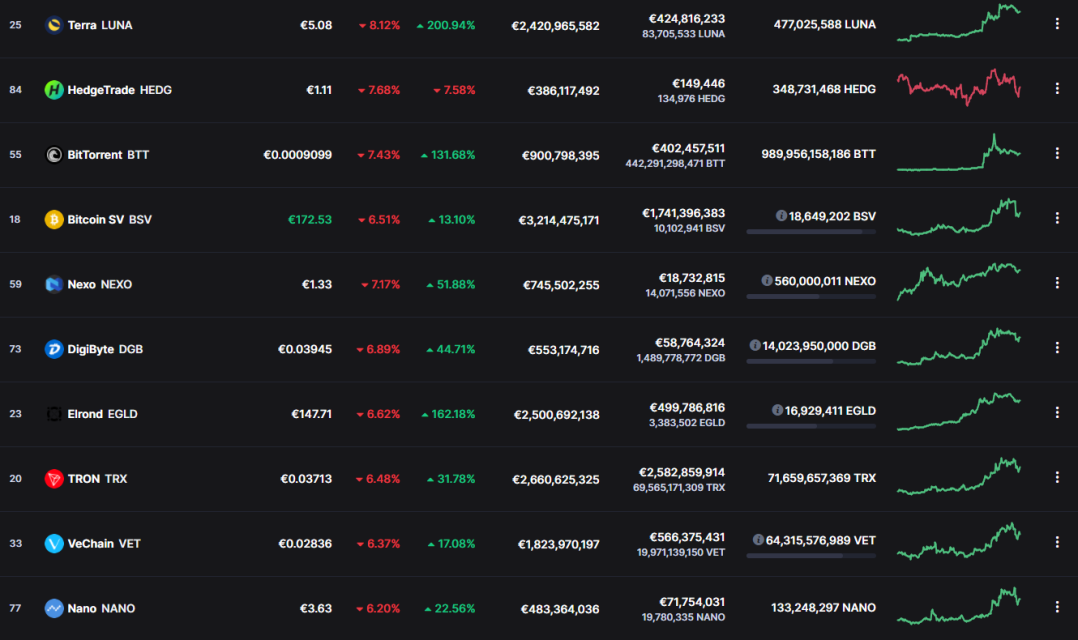The image size is (1078, 640).
Task: Click the VET supply progress bar
Action: coord(811,555)
